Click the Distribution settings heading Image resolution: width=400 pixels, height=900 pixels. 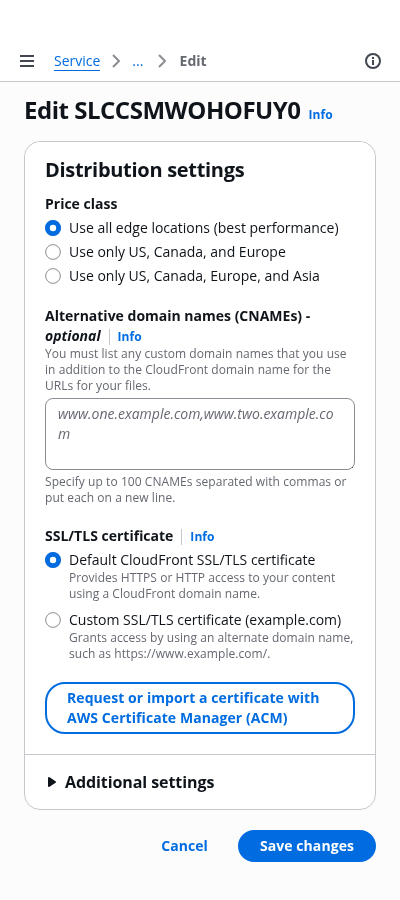coord(145,170)
